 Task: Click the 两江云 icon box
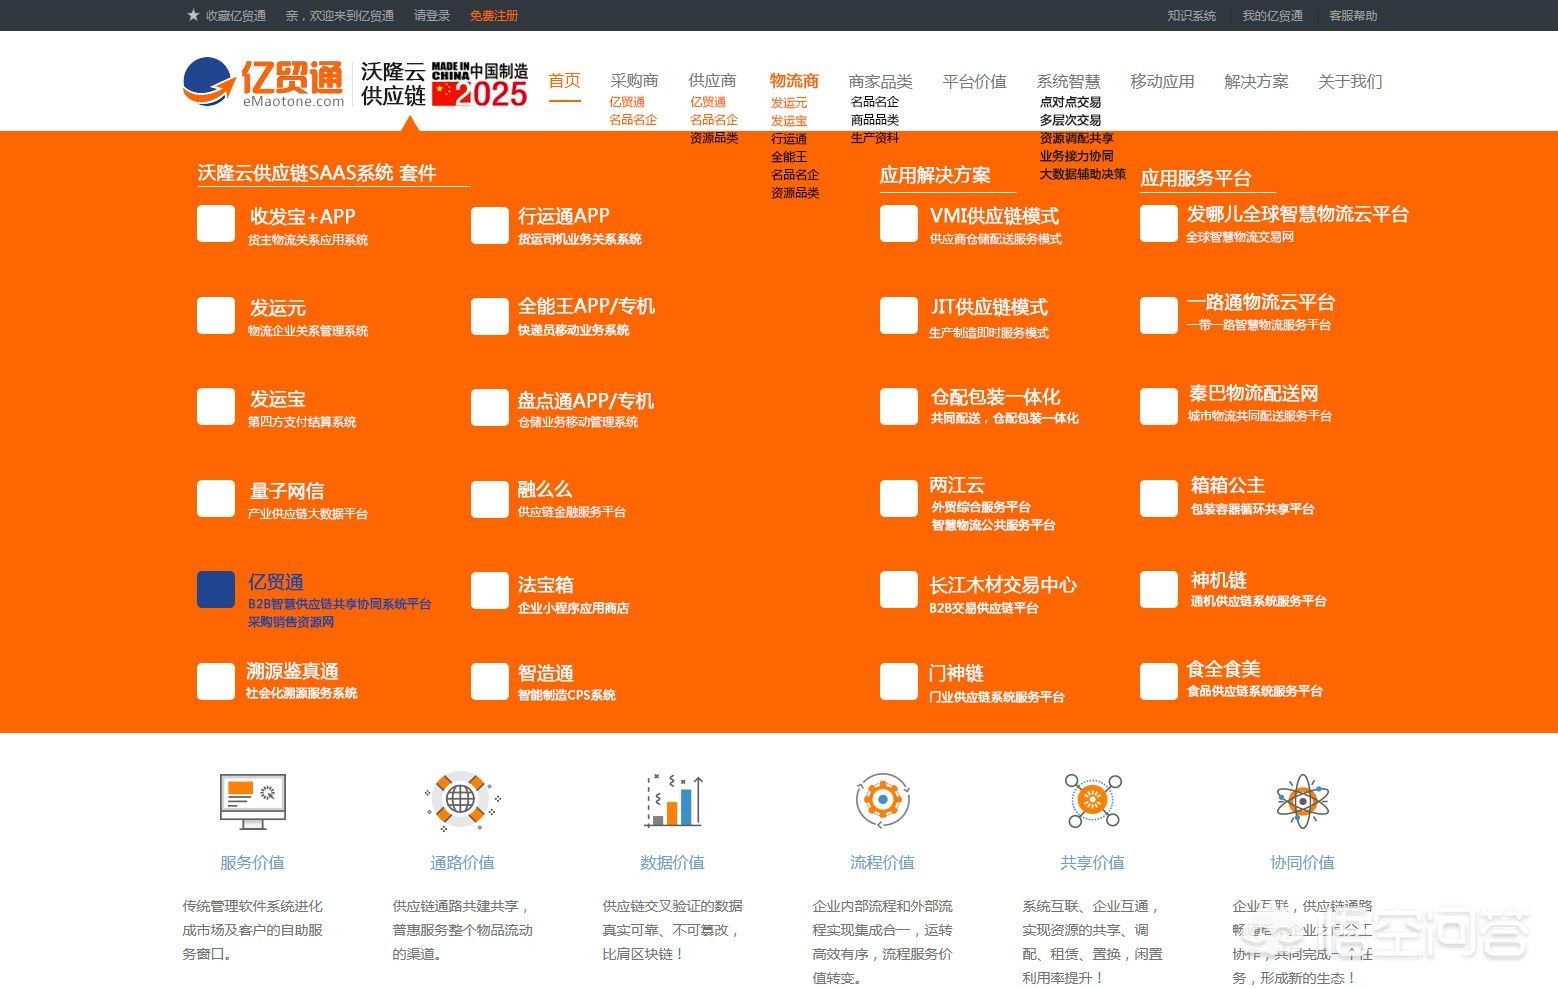click(x=899, y=499)
